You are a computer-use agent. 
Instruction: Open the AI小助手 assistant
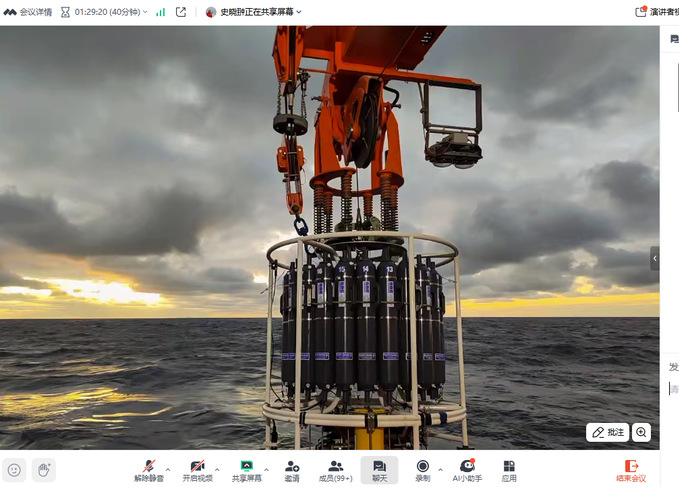466,469
